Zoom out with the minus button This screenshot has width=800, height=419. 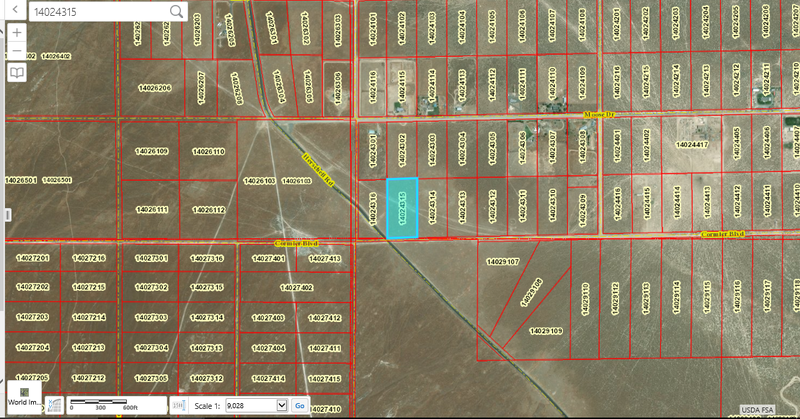[17, 50]
